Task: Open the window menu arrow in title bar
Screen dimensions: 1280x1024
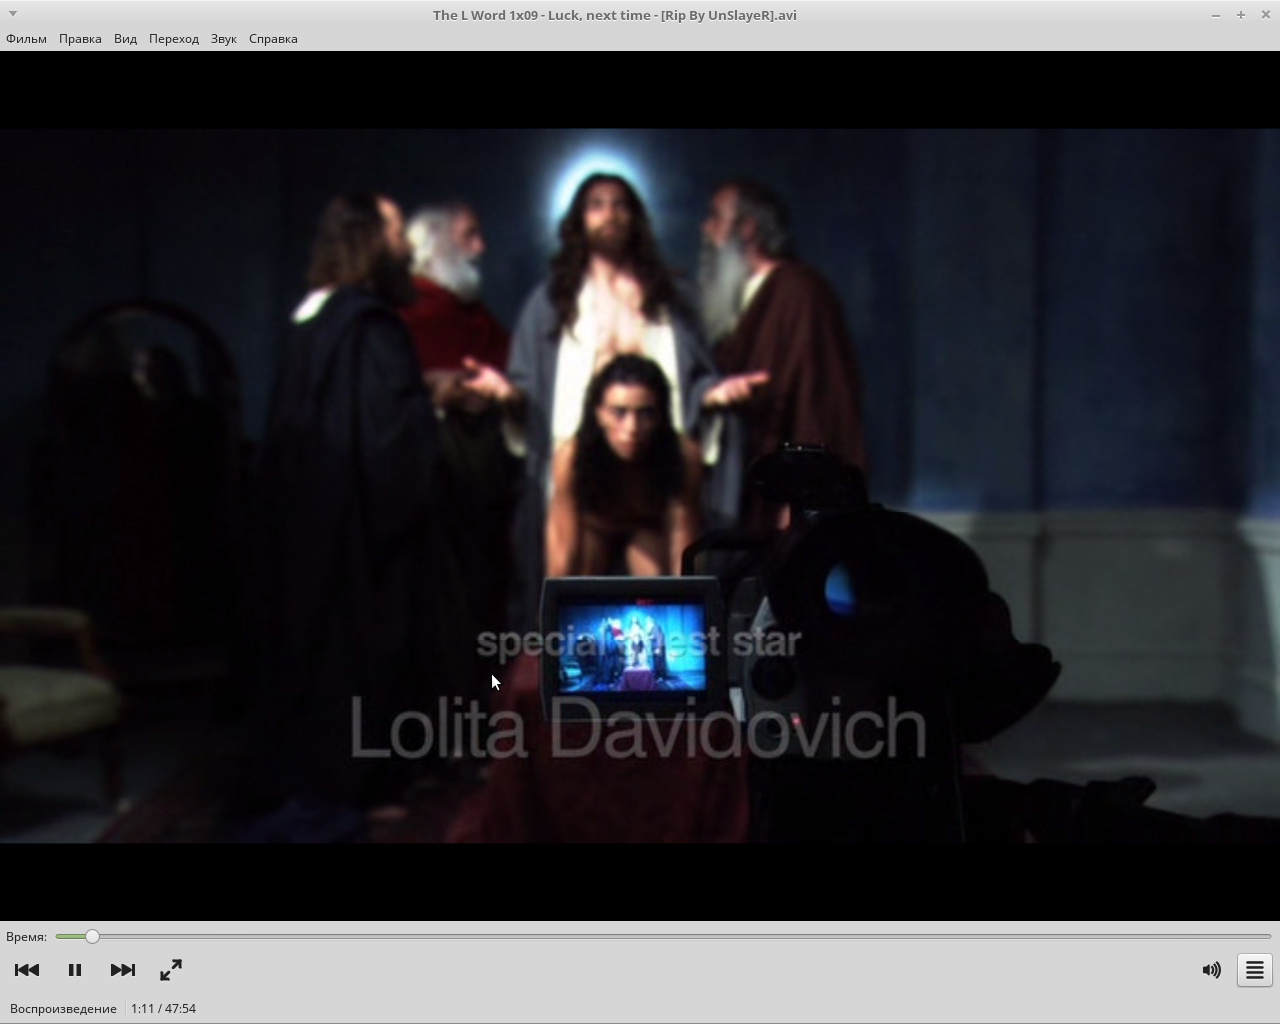Action: tap(12, 14)
